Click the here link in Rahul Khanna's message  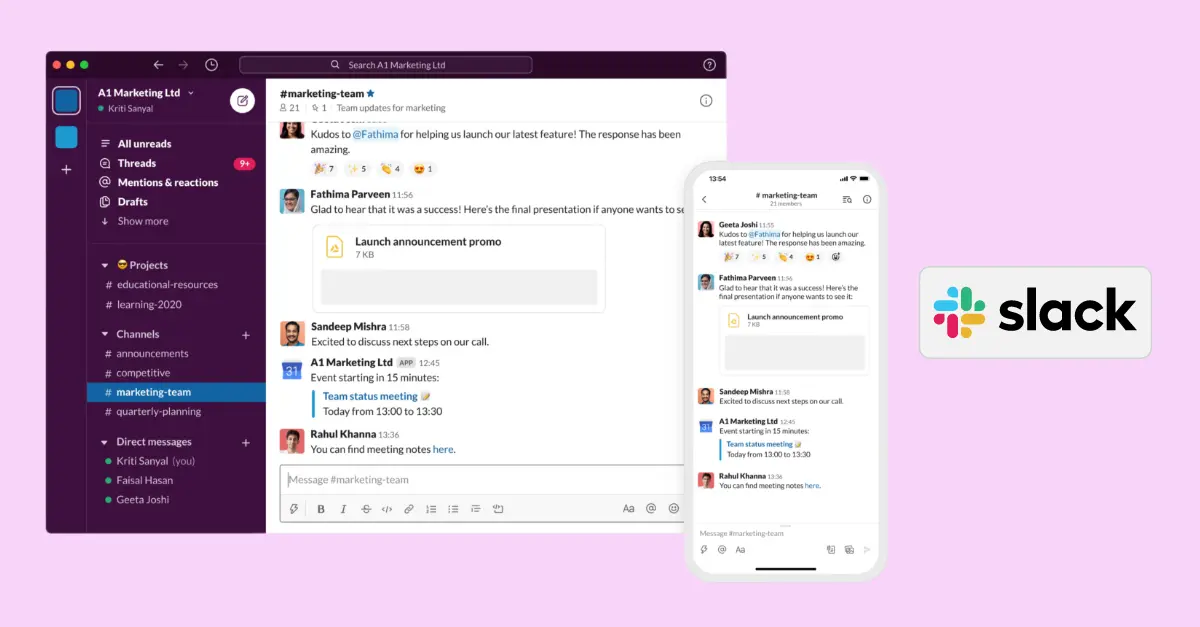[x=443, y=449]
